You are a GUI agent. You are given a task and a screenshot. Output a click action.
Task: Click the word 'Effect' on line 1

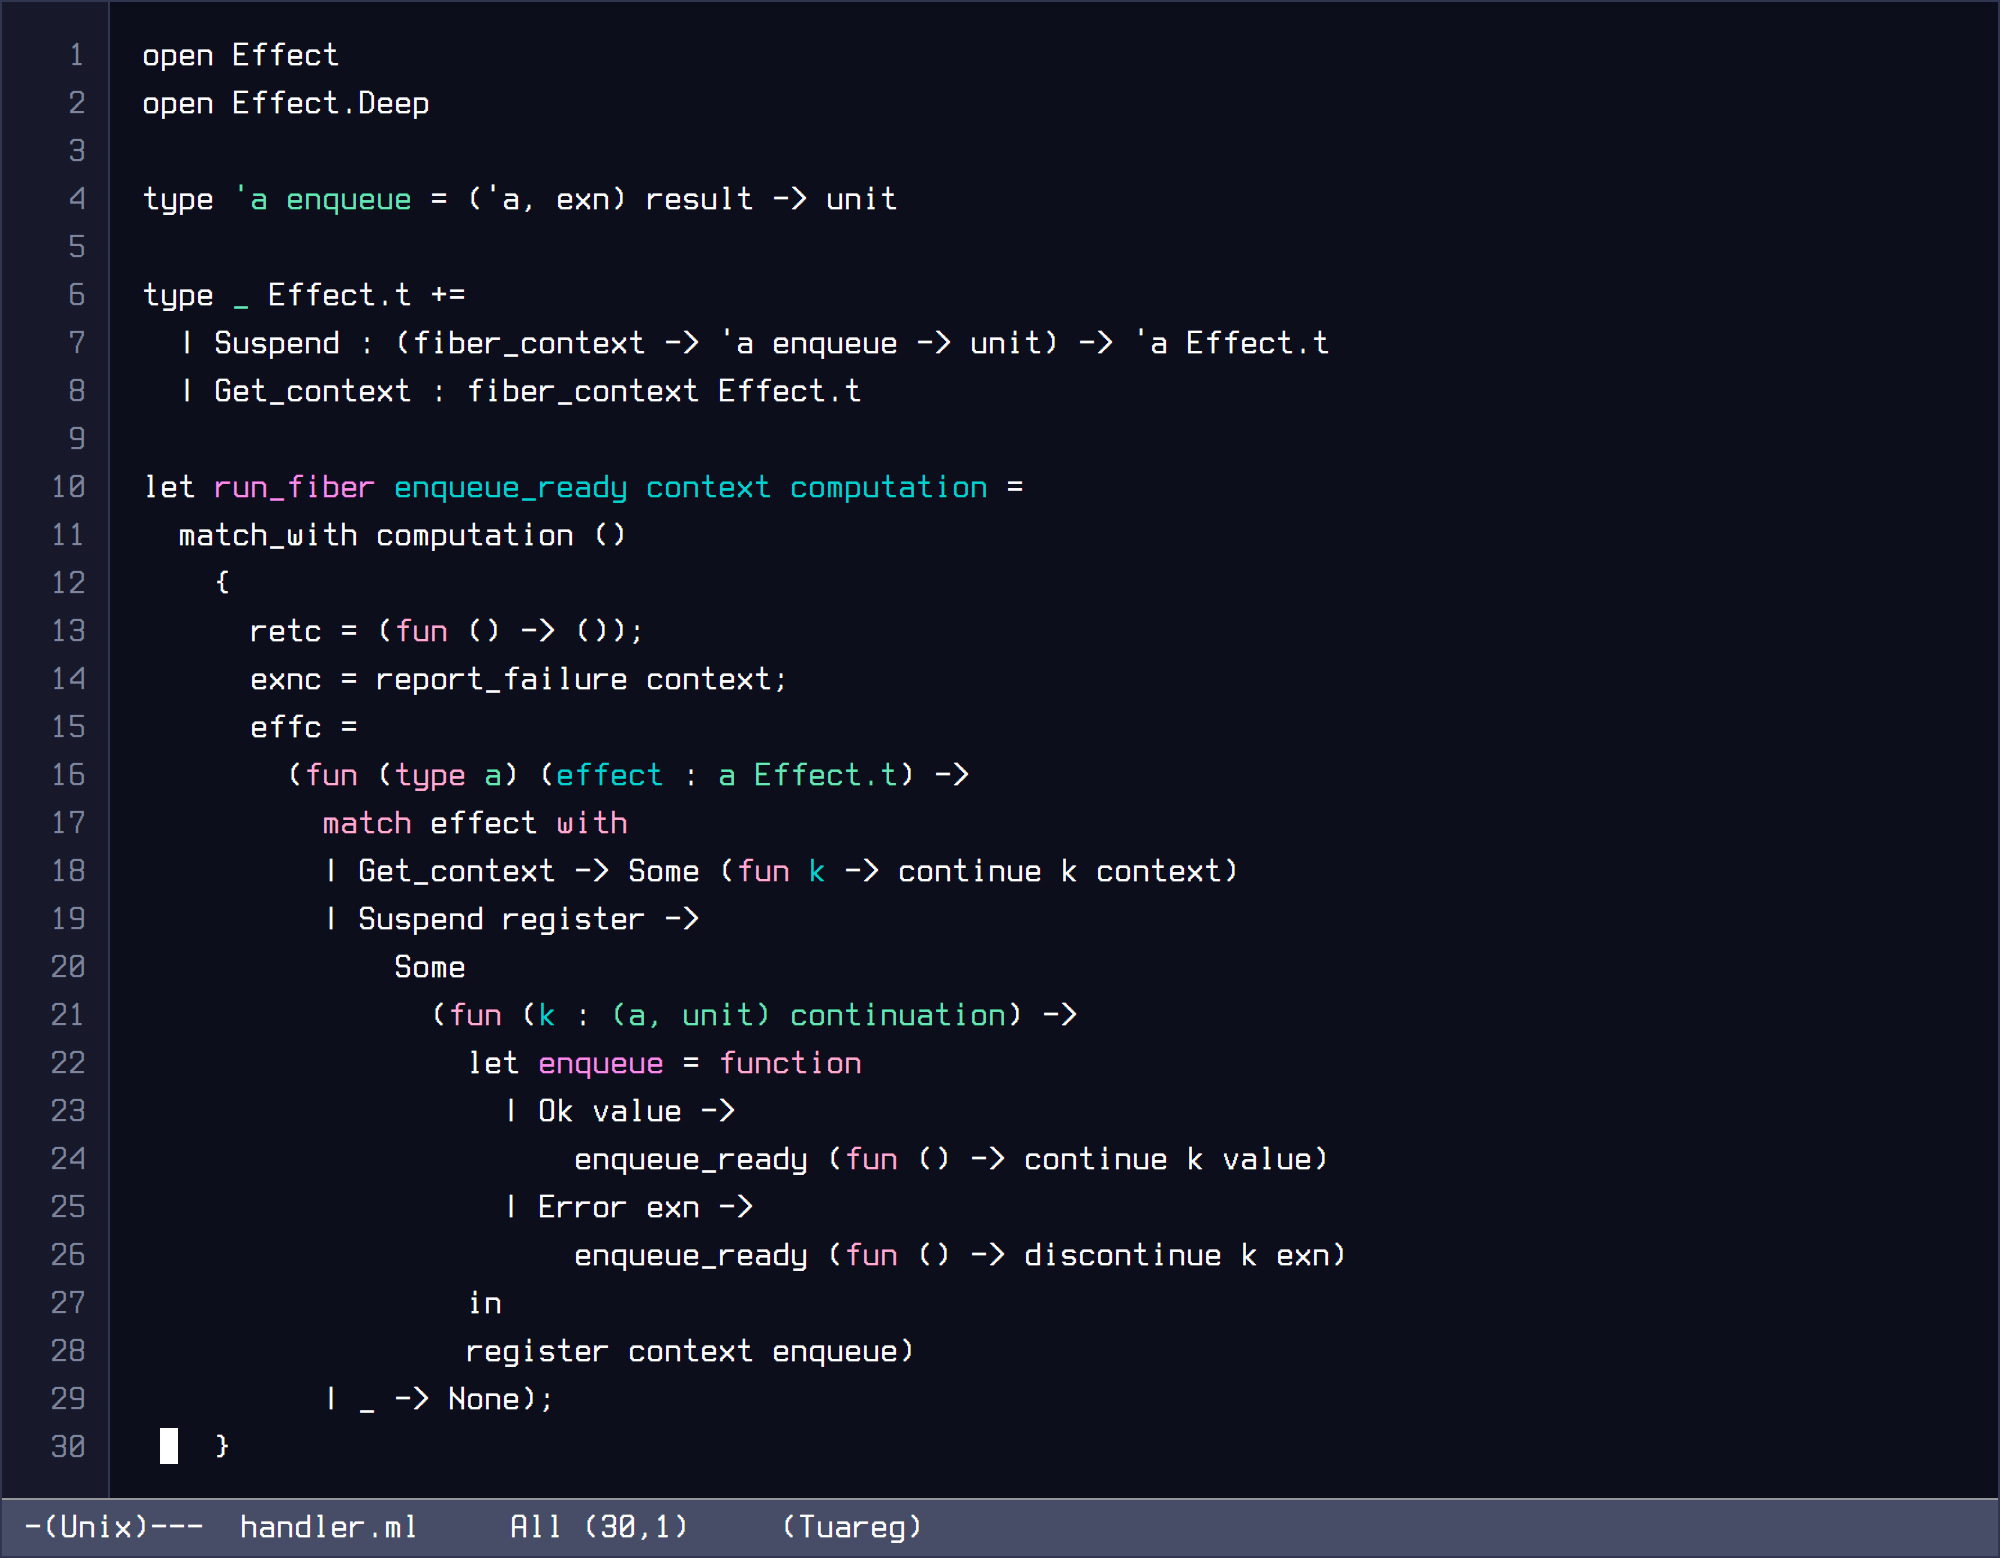click(285, 55)
